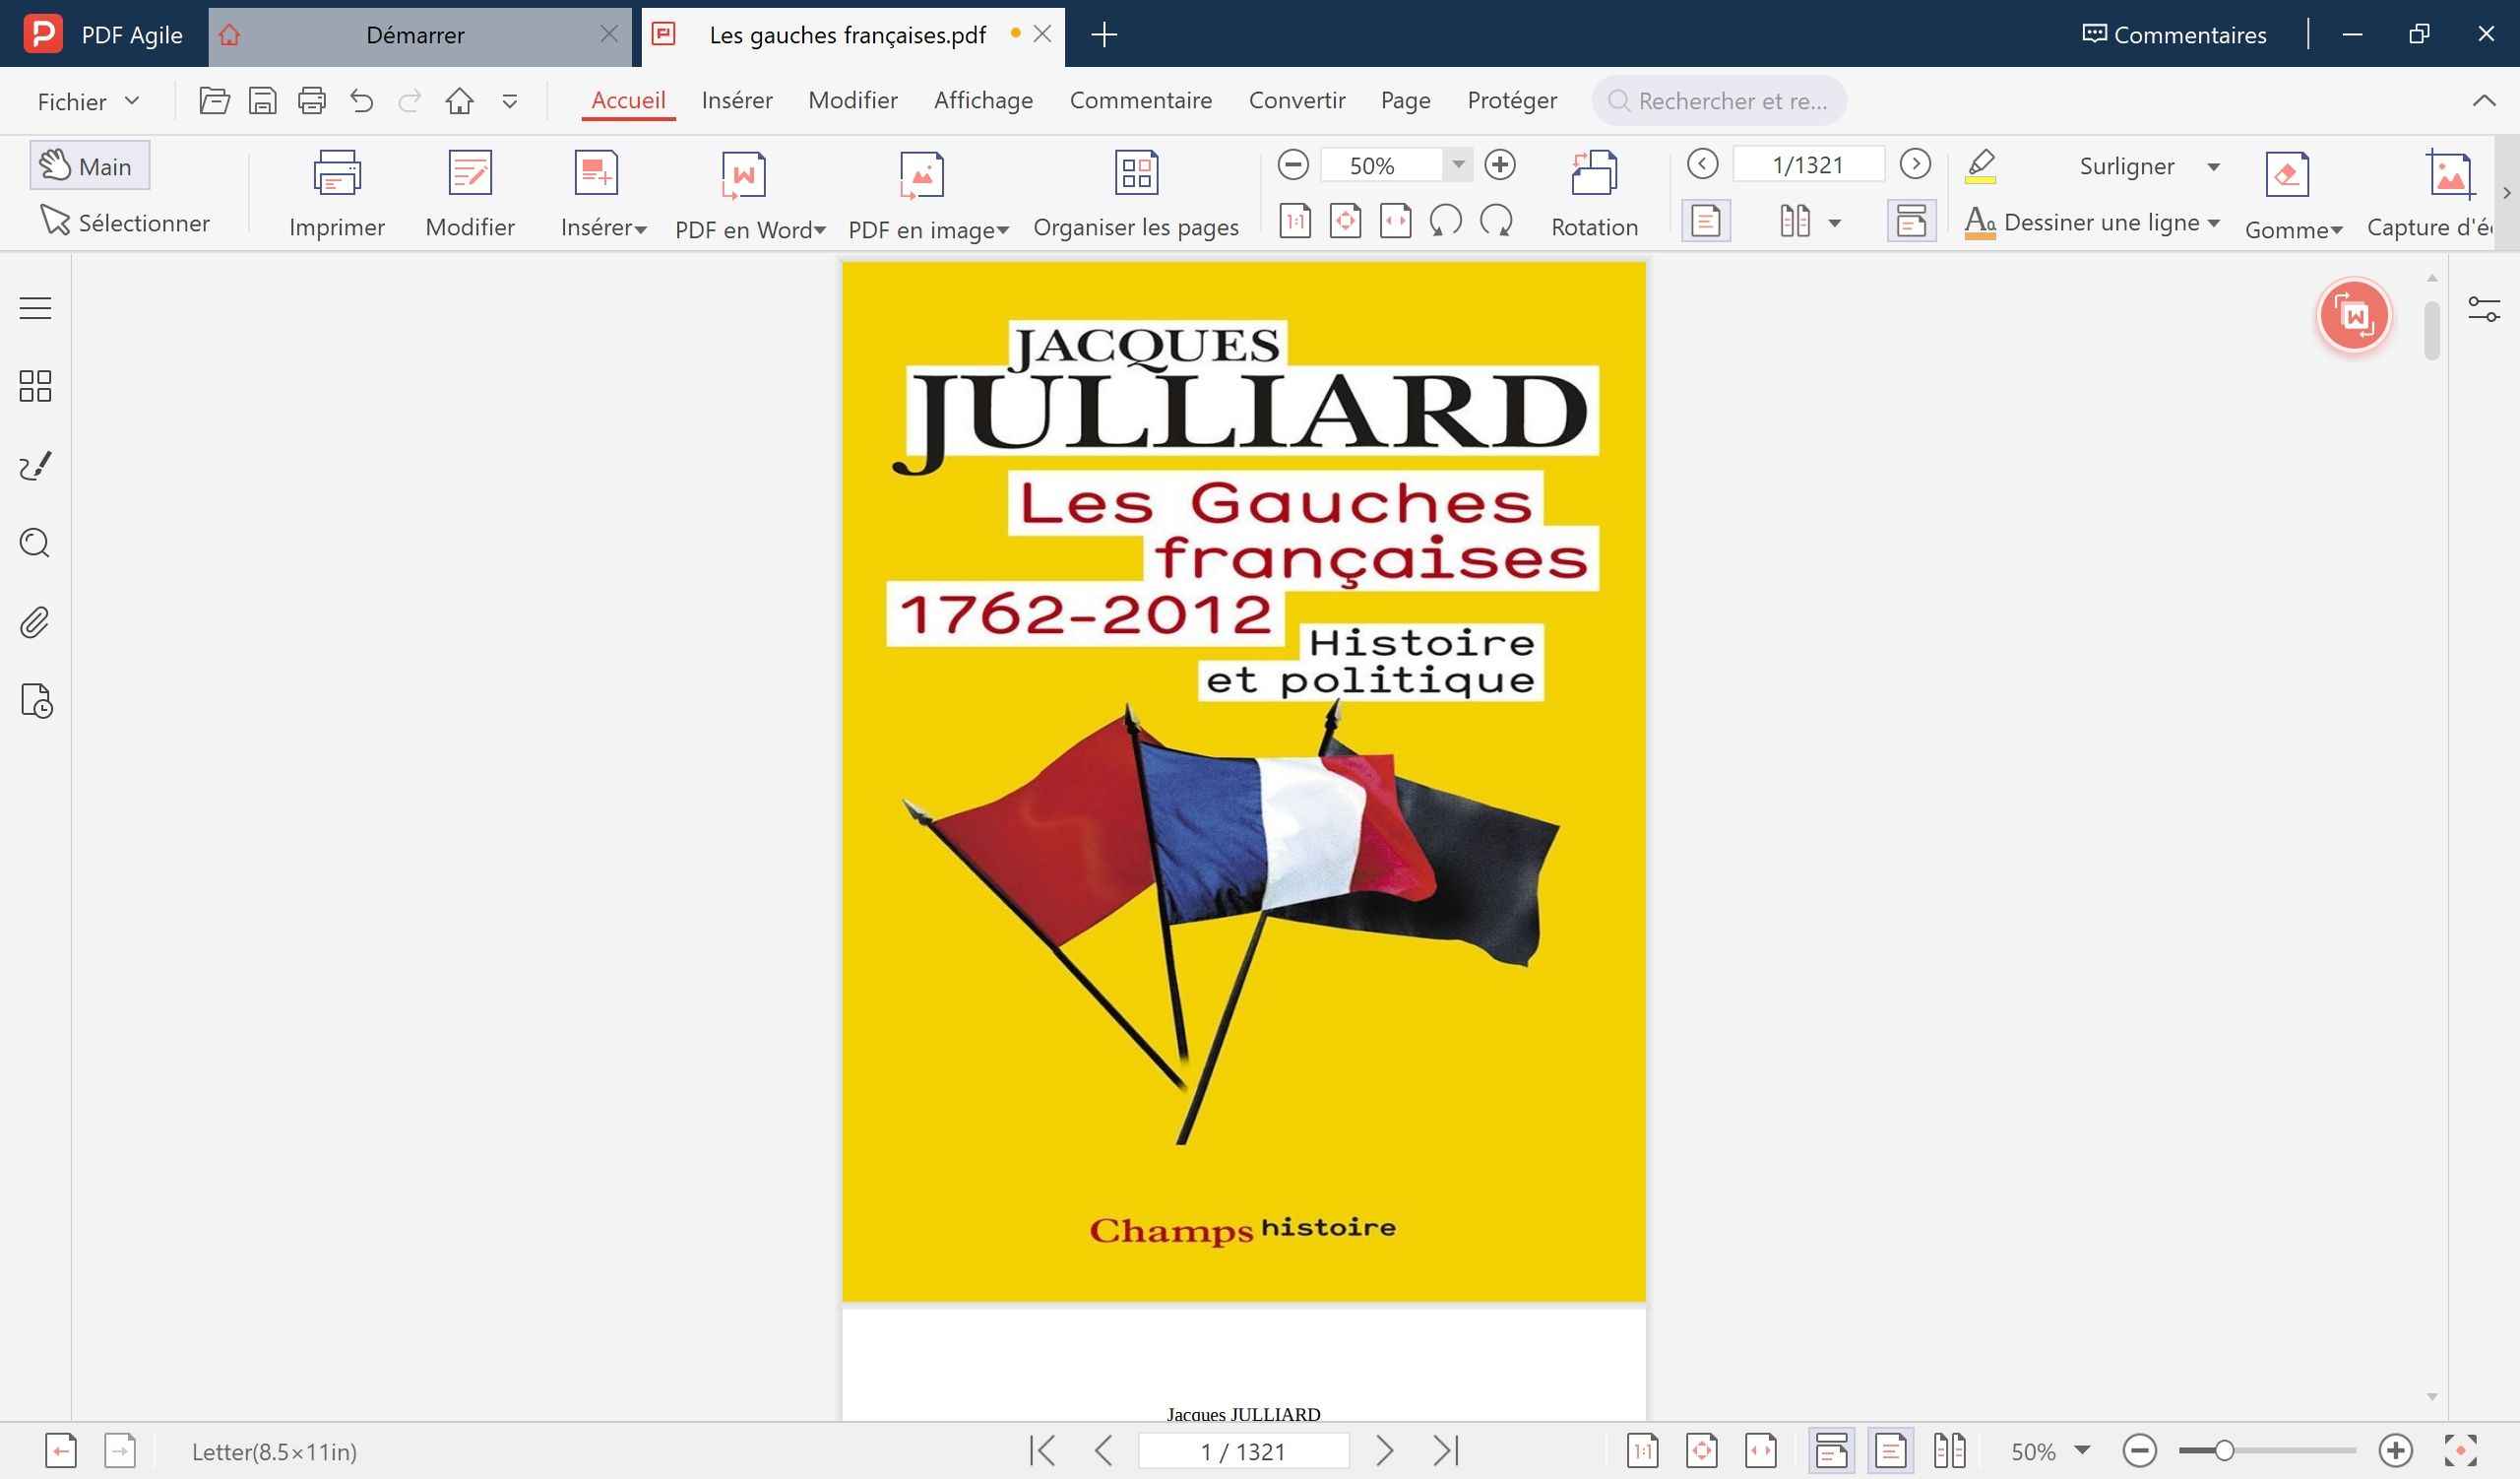Save document using the diskette icon

tap(262, 101)
